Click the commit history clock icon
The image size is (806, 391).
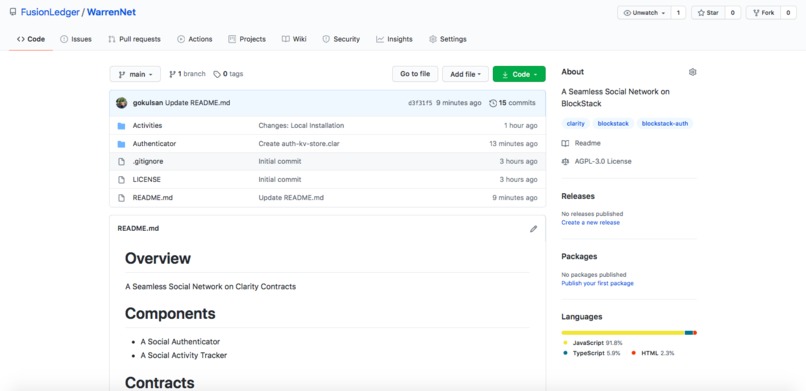pos(493,103)
